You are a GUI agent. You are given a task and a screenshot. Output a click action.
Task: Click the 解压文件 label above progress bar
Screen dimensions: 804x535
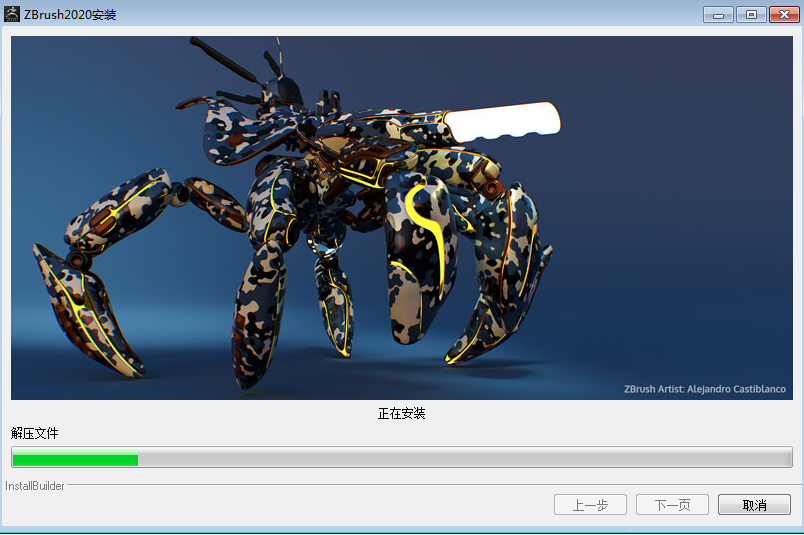35,433
